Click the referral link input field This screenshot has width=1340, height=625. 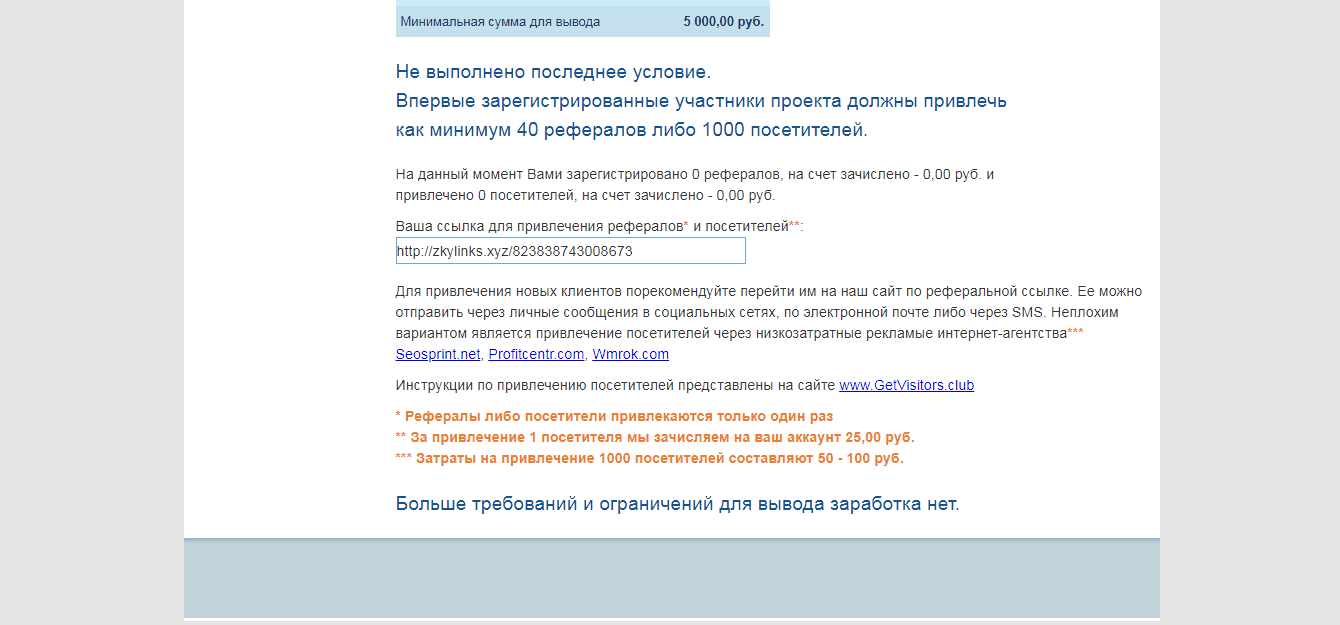coord(570,251)
